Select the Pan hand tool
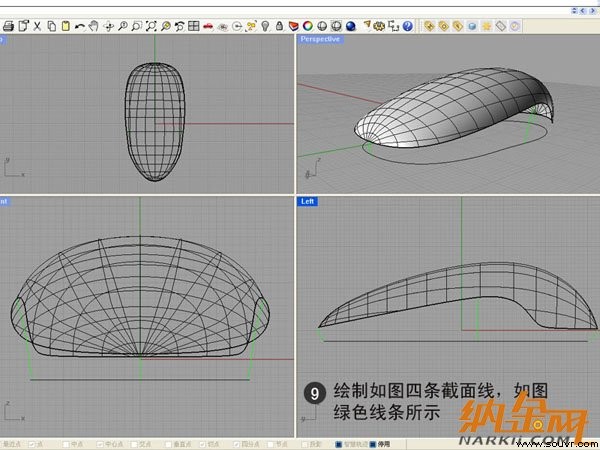The height and width of the screenshot is (450, 600). click(x=94, y=26)
